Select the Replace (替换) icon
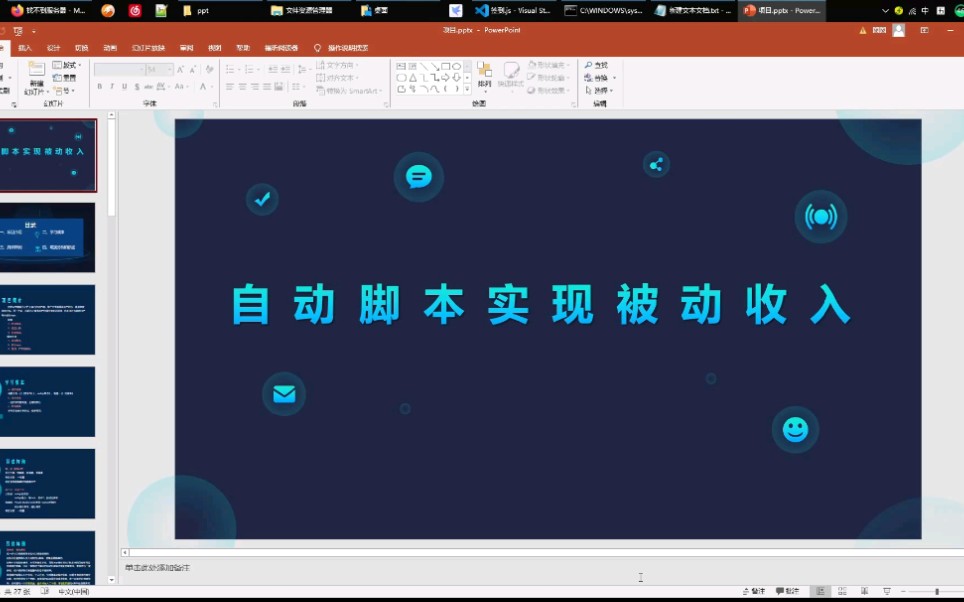Screen dimensions: 964x602 point(597,78)
